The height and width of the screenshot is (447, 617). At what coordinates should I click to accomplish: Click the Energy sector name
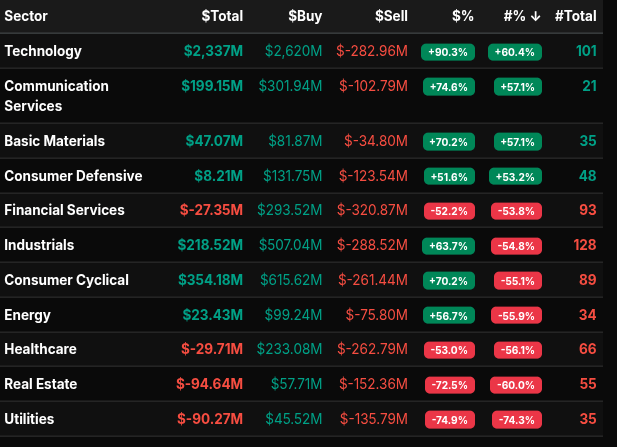click(27, 315)
